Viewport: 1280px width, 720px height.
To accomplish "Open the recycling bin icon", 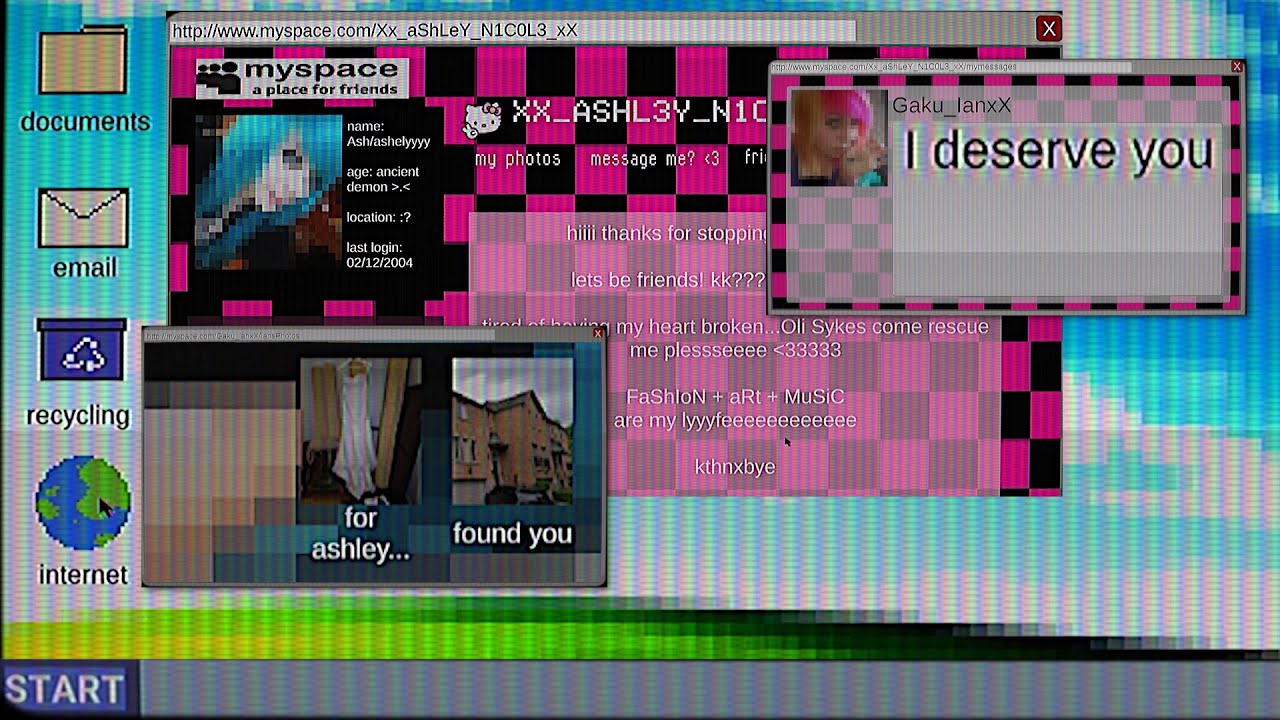I will point(82,350).
